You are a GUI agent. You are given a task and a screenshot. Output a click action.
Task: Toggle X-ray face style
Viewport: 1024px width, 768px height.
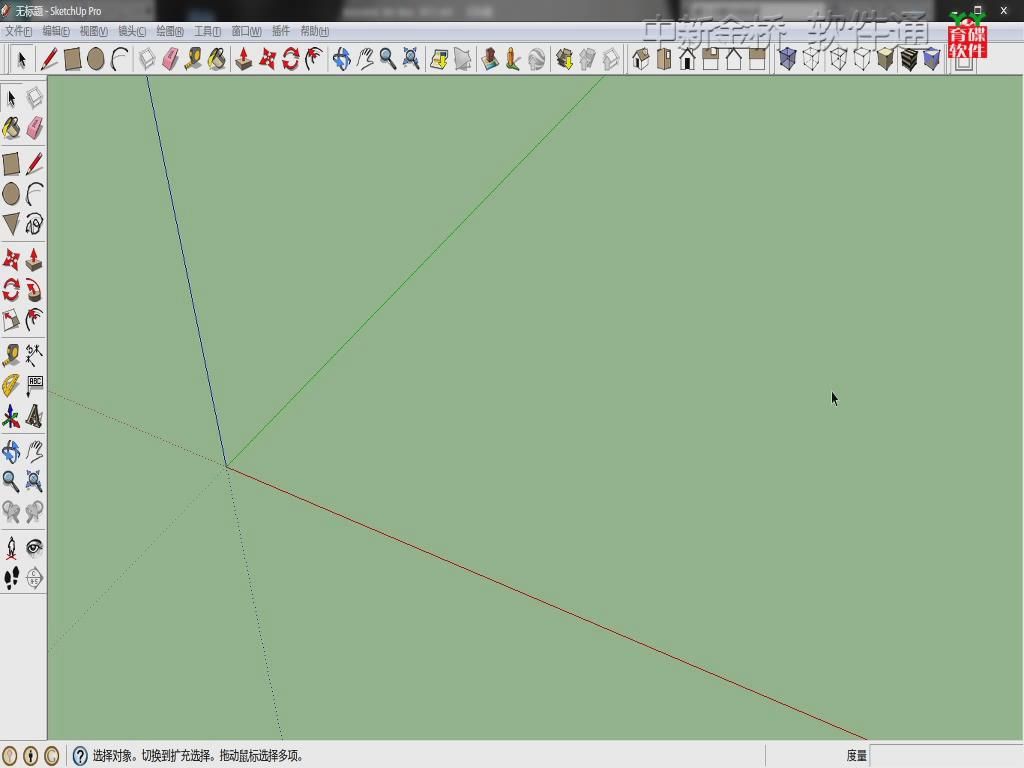click(788, 59)
